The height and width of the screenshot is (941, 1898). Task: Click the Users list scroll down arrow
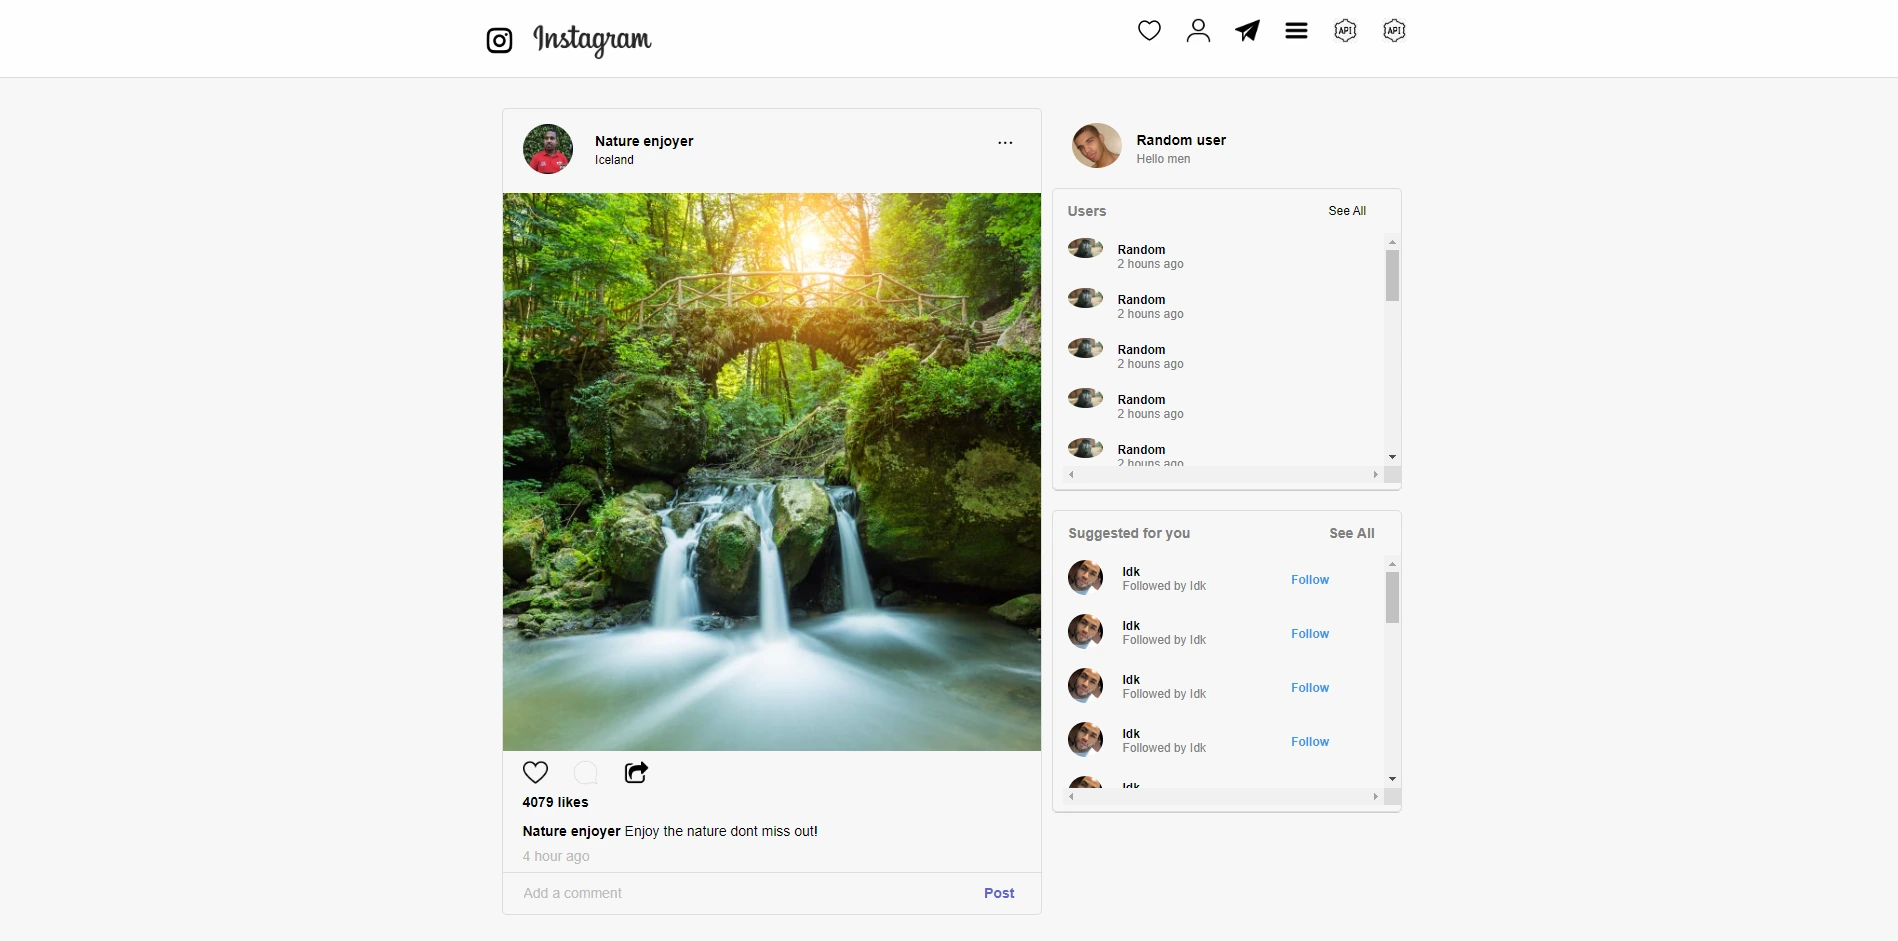pyautogui.click(x=1392, y=457)
